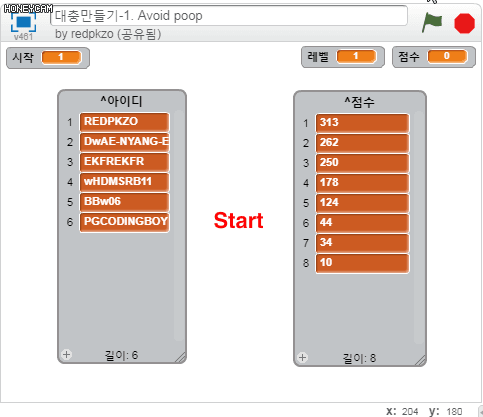
Task: Click the resize grip of 점수 list
Action: [421, 360]
